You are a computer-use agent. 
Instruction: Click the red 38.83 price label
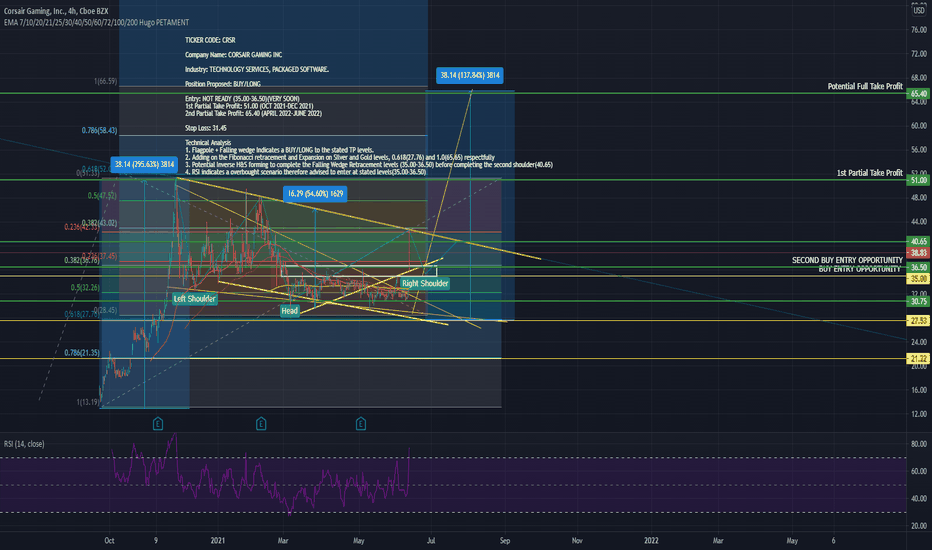tap(918, 253)
